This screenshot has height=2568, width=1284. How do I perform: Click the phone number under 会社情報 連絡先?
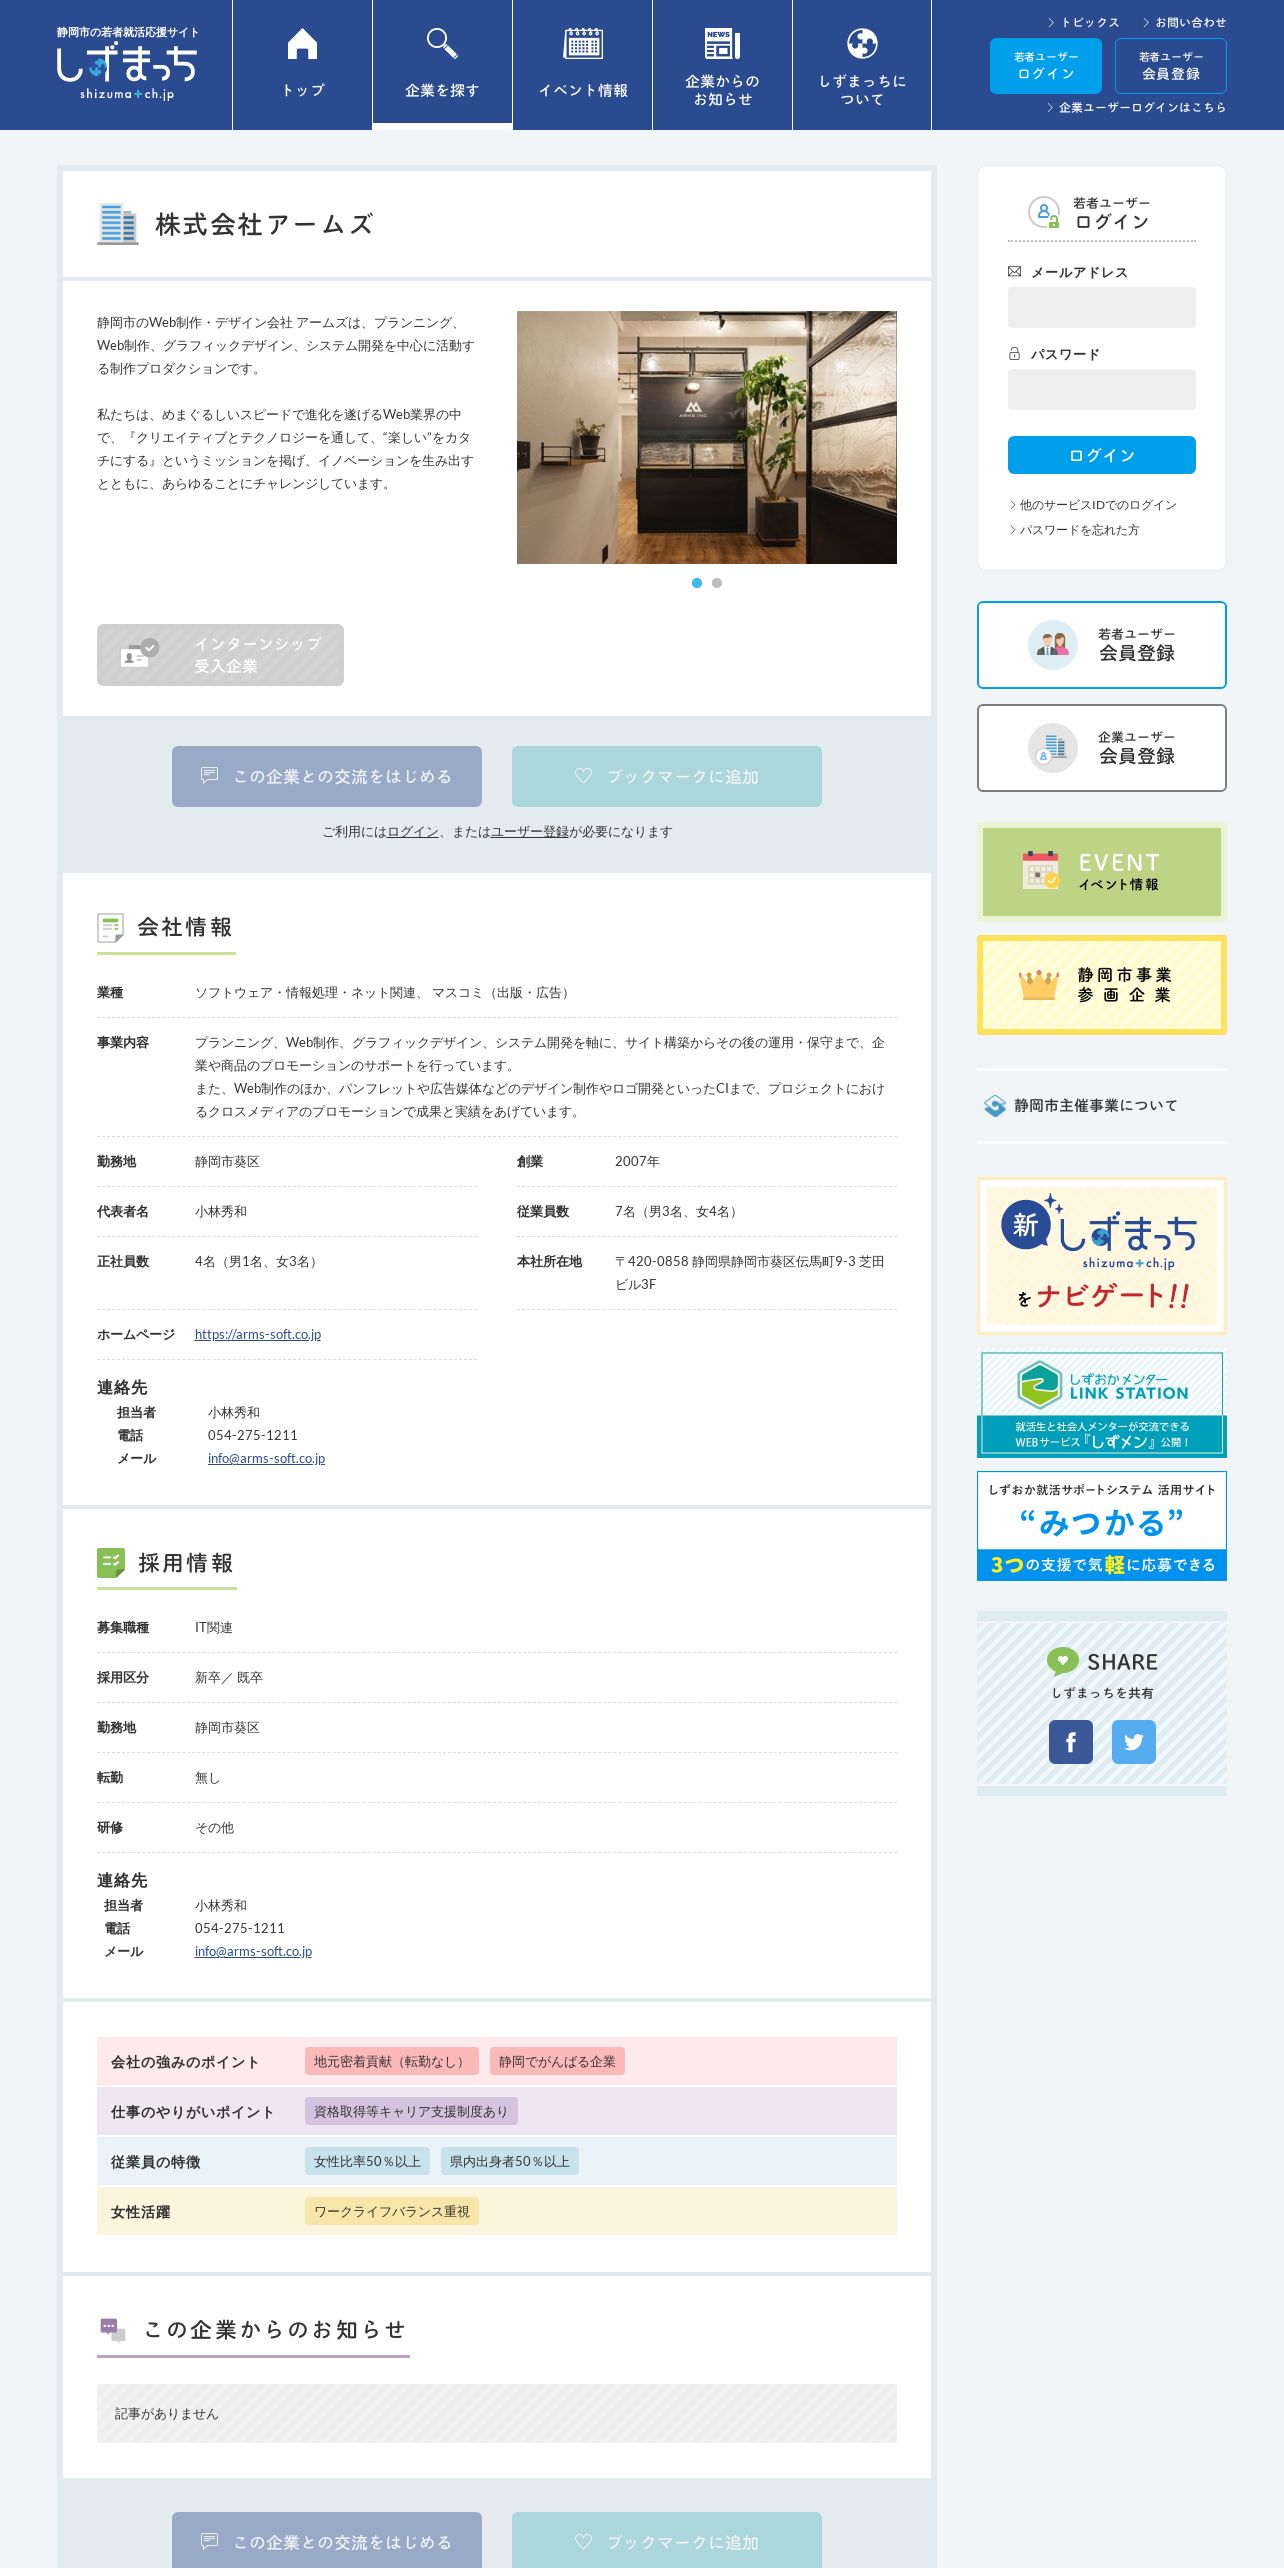(x=253, y=1435)
